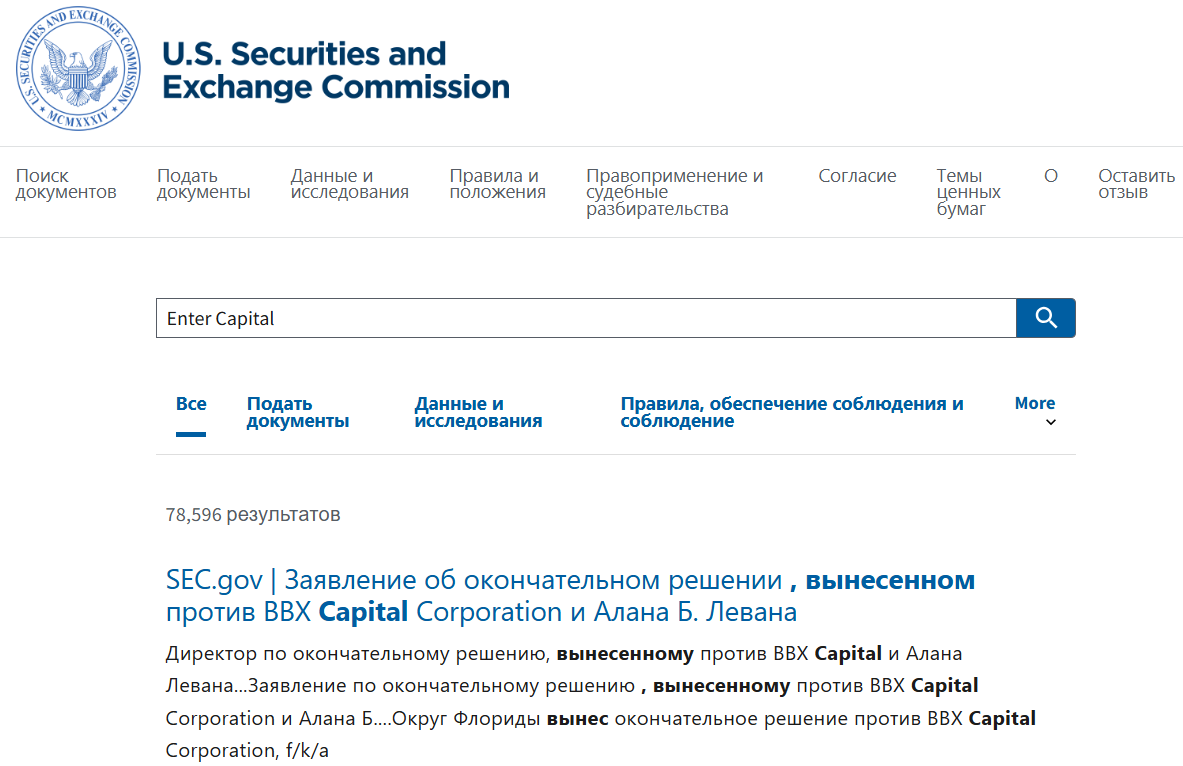Image resolution: width=1183 pixels, height=766 pixels.
Task: Switch to the 'Все' results tab
Action: click(190, 402)
